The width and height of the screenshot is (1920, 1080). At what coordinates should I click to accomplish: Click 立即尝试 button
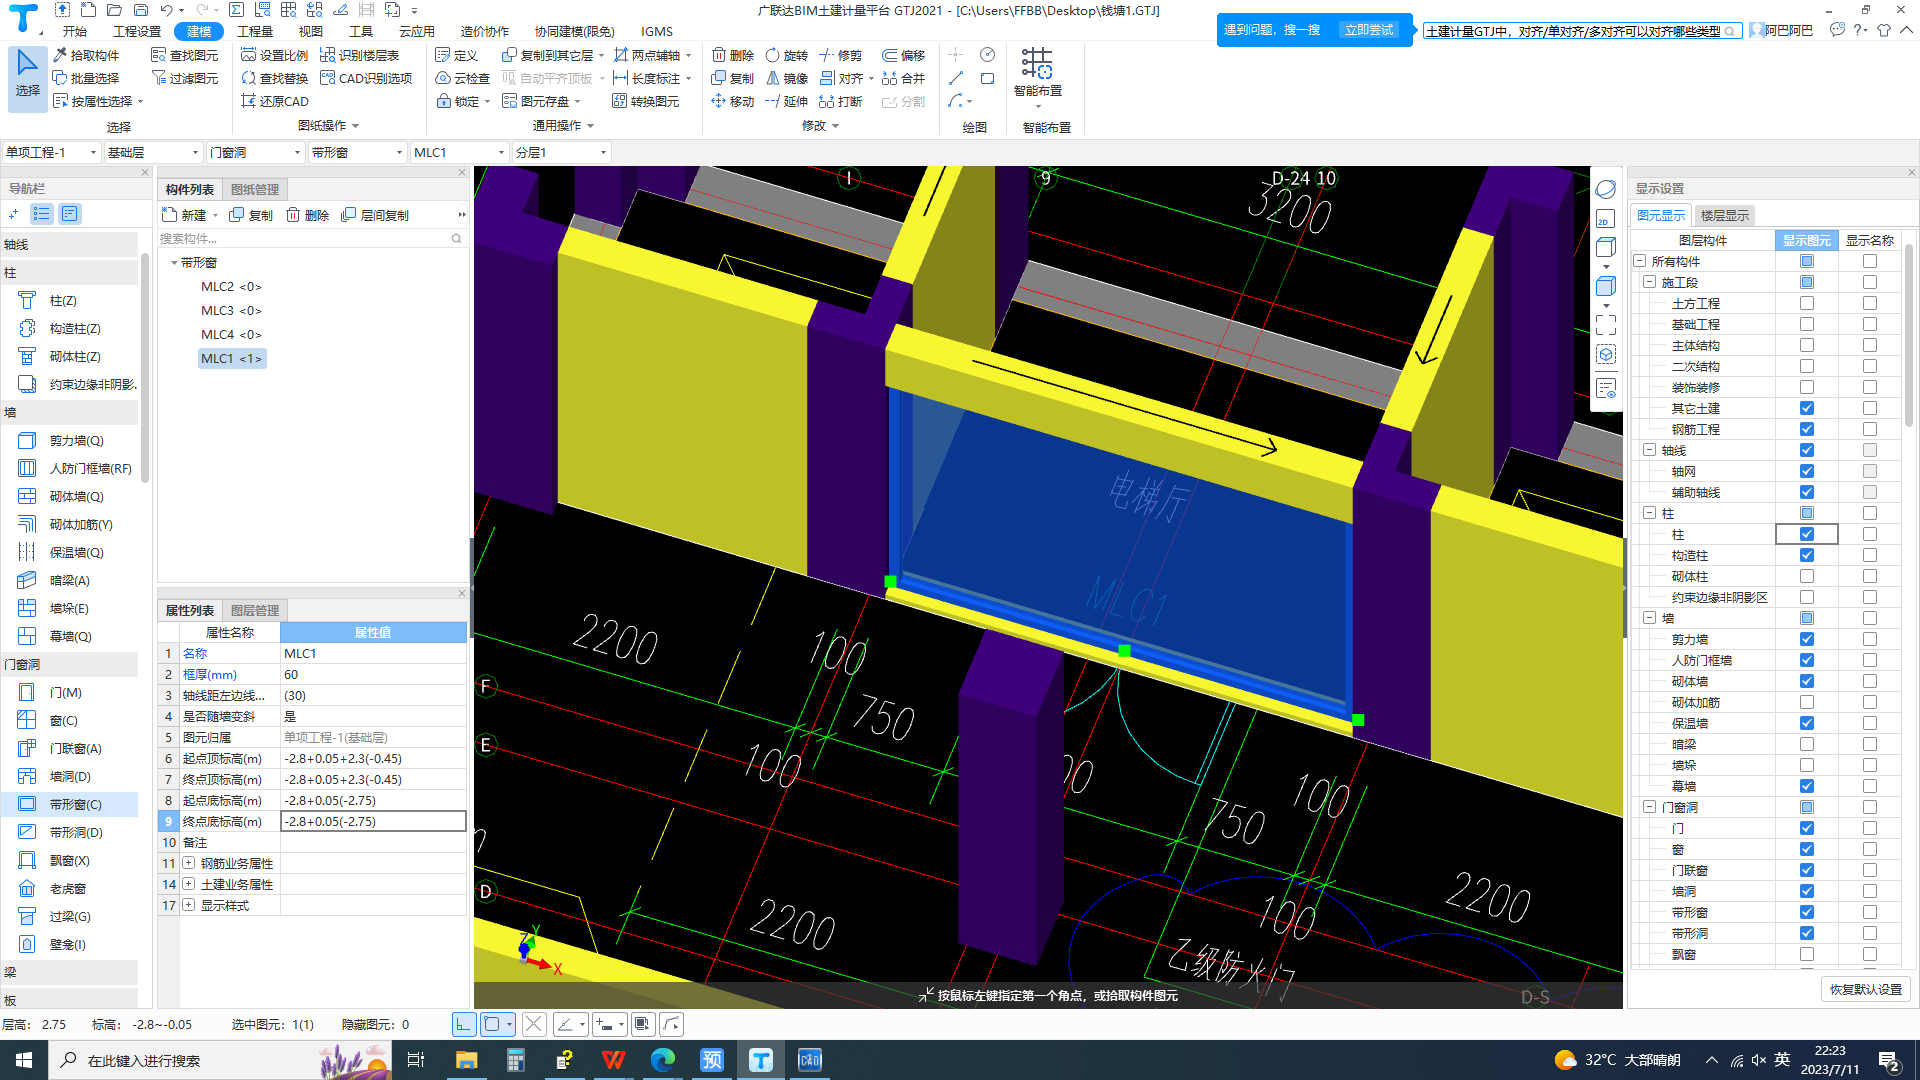click(1368, 30)
